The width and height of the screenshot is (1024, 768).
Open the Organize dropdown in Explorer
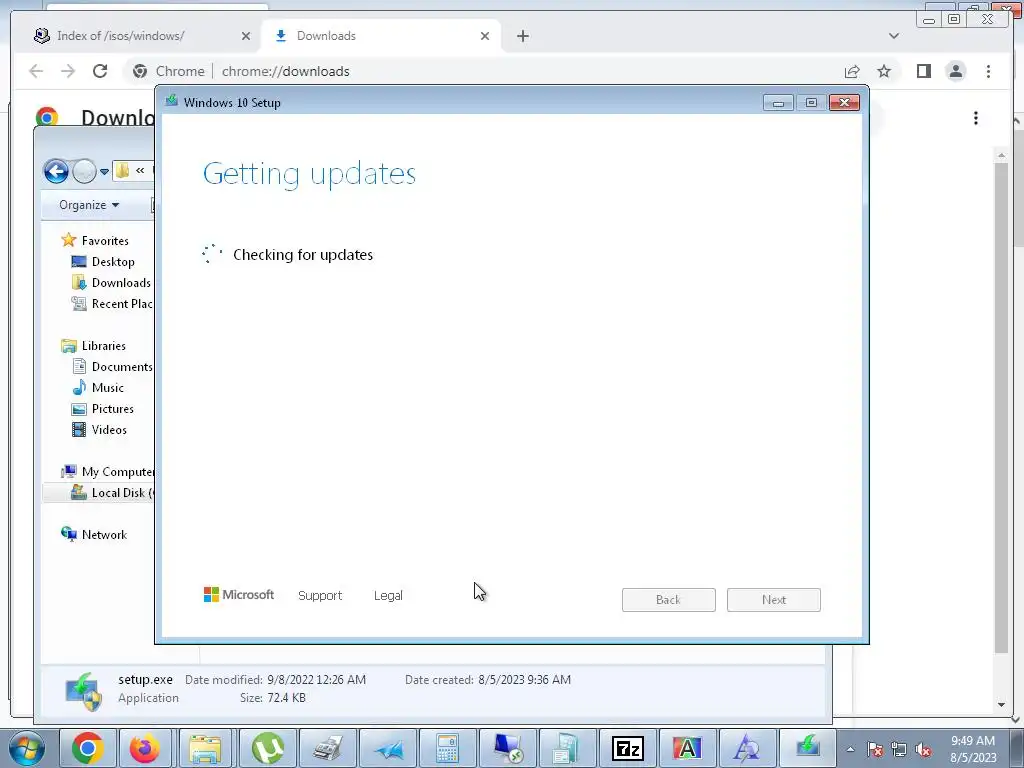click(x=89, y=205)
